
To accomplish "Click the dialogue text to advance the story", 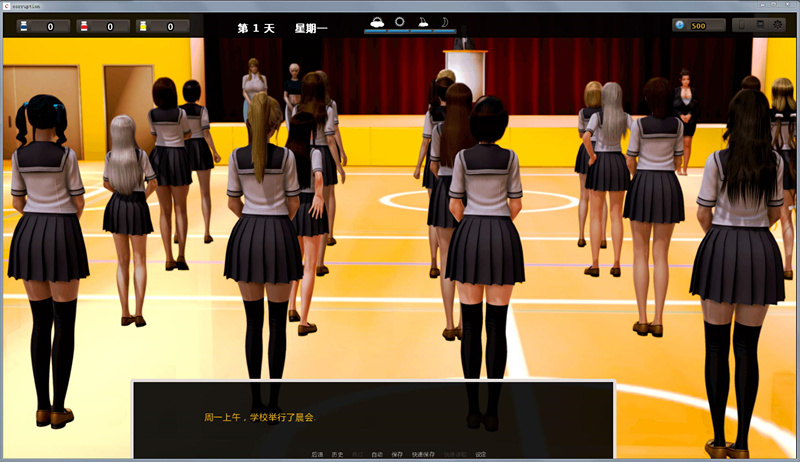I will pyautogui.click(x=372, y=416).
